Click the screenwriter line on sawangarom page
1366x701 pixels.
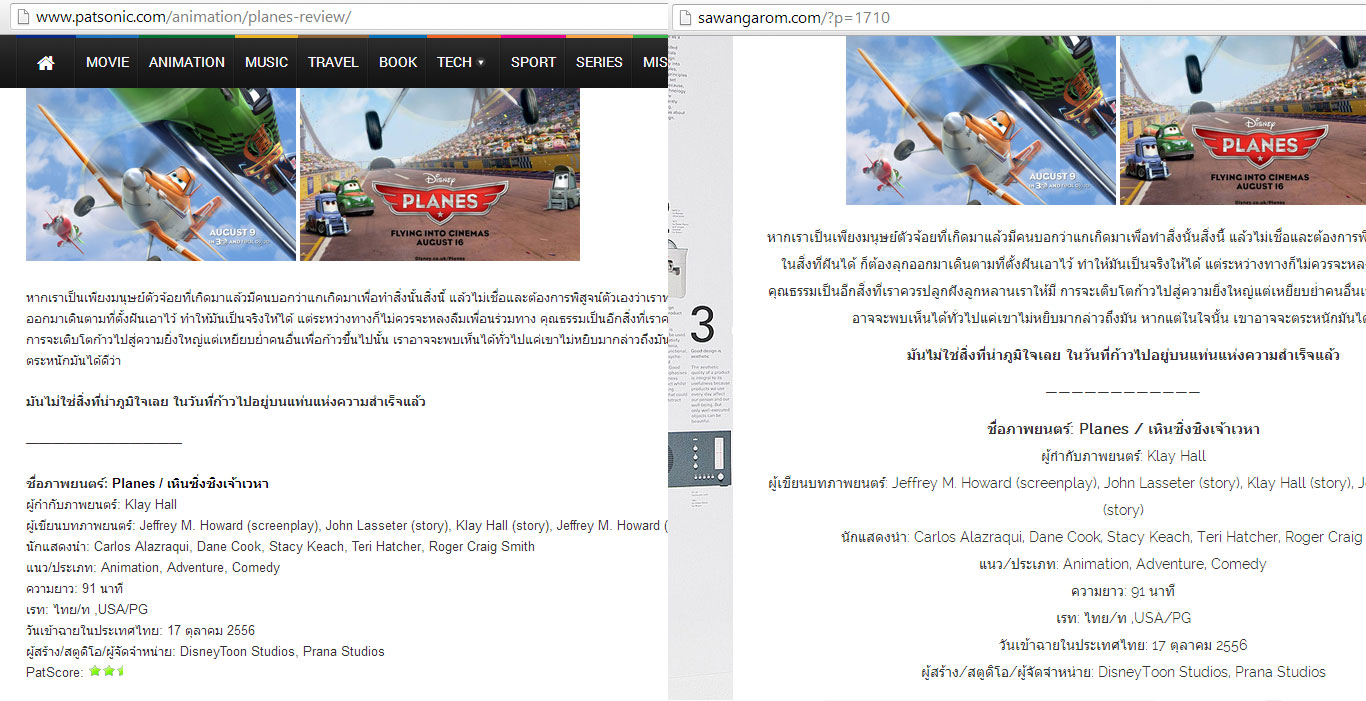(x=1067, y=483)
